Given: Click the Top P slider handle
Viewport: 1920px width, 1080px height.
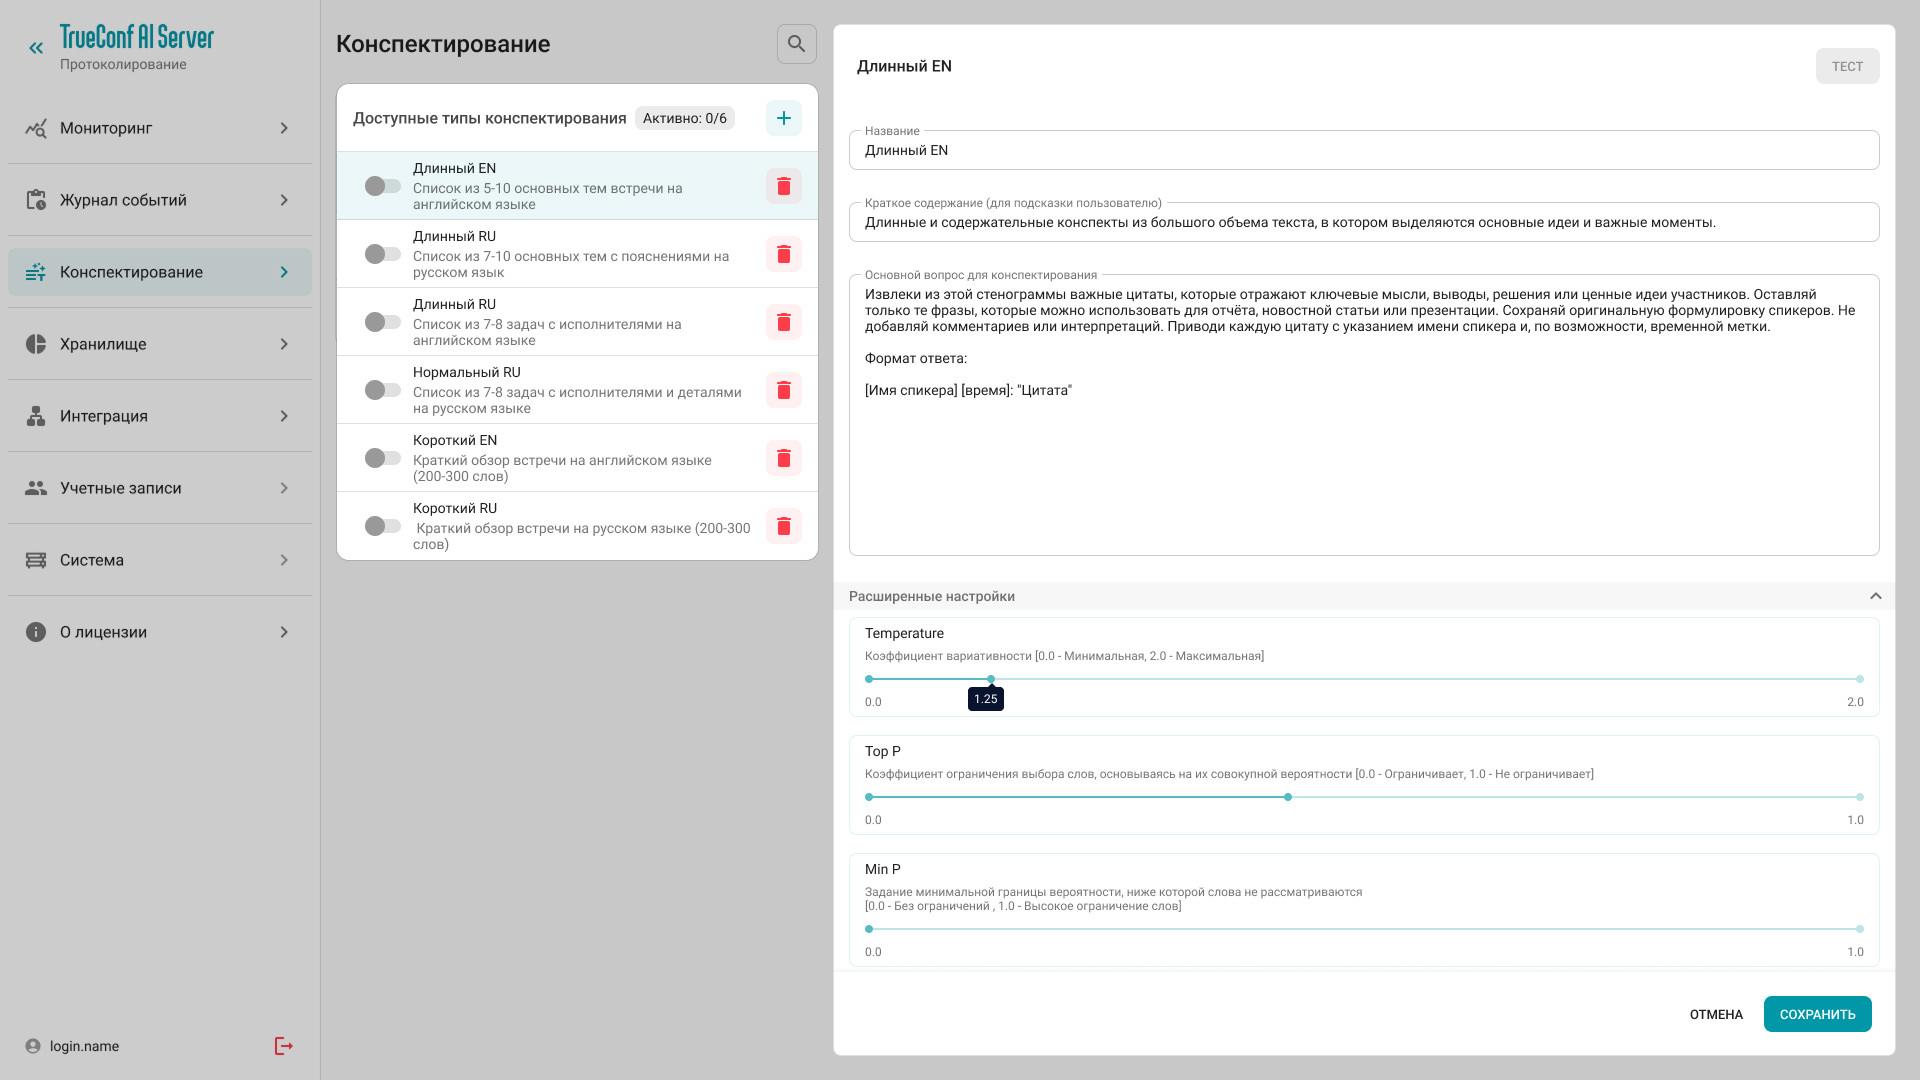Looking at the screenshot, I should click(1288, 797).
